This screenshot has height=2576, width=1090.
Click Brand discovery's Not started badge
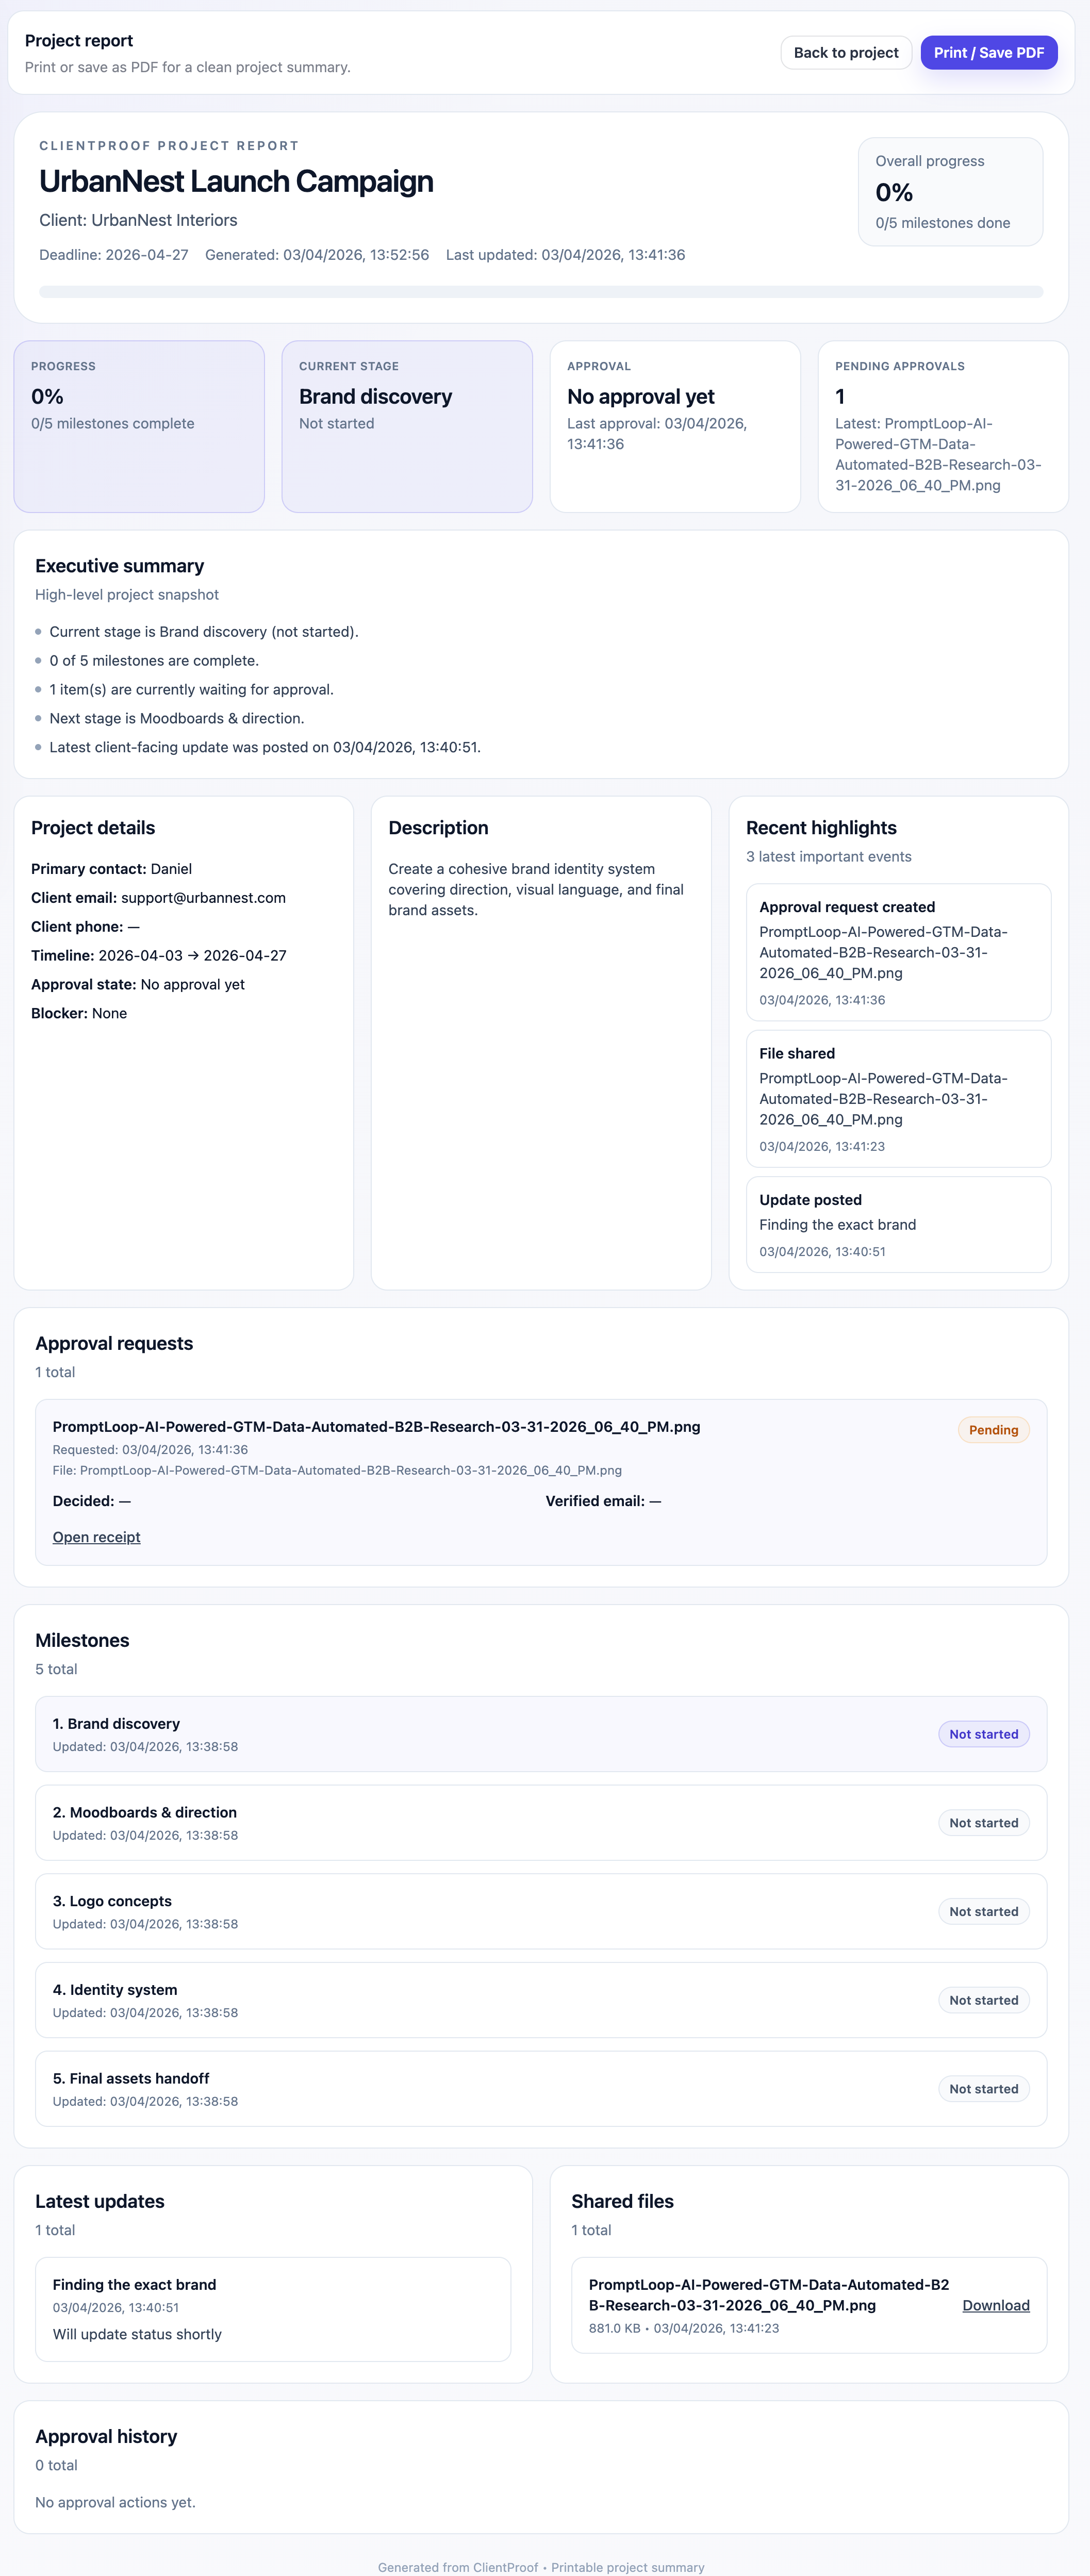point(983,1734)
